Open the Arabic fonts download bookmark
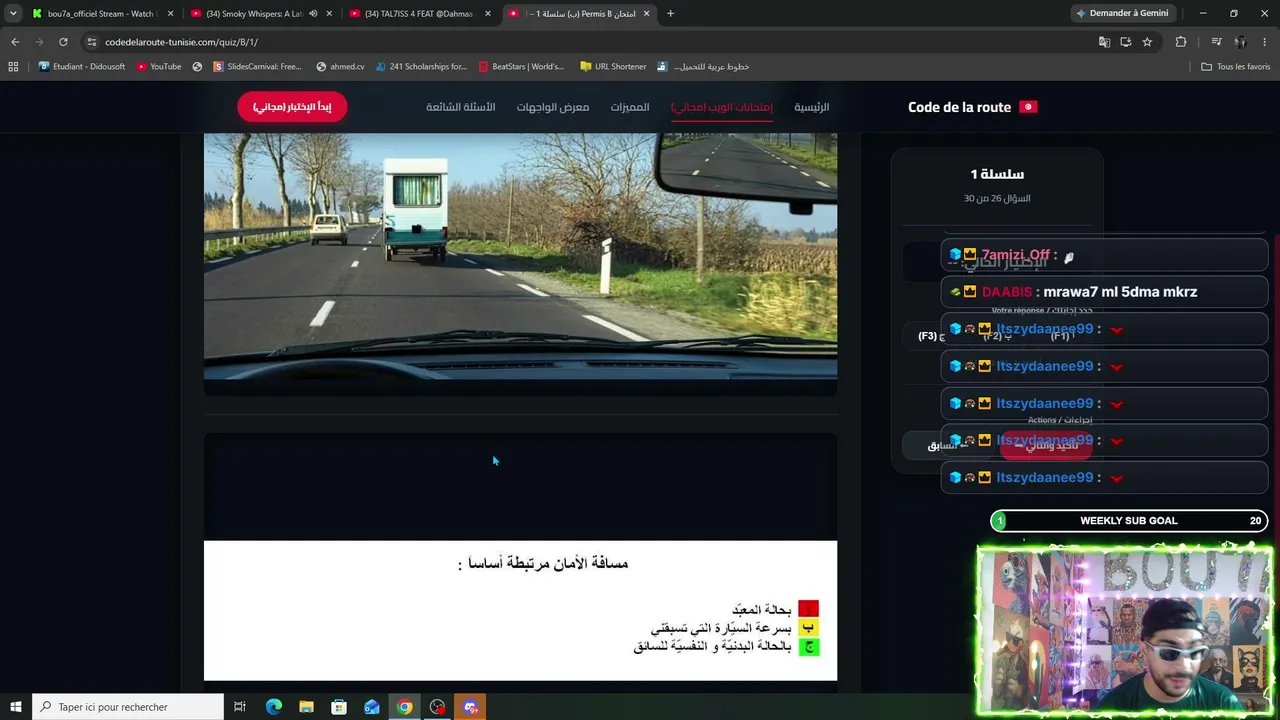This screenshot has width=1280, height=720. click(703, 67)
